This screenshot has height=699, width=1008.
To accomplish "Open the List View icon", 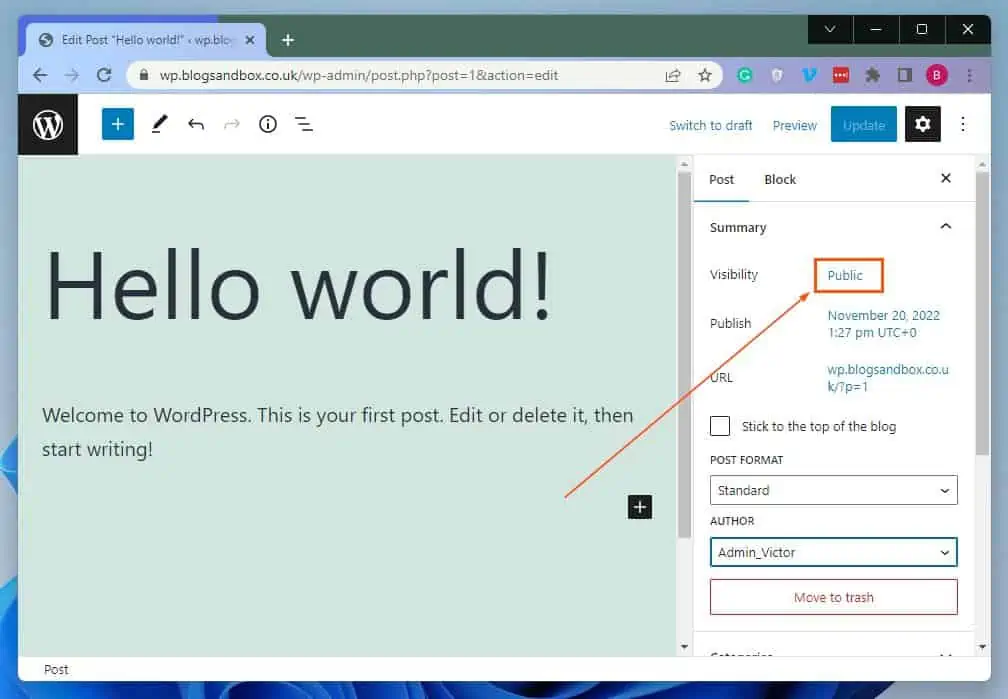I will 303,124.
